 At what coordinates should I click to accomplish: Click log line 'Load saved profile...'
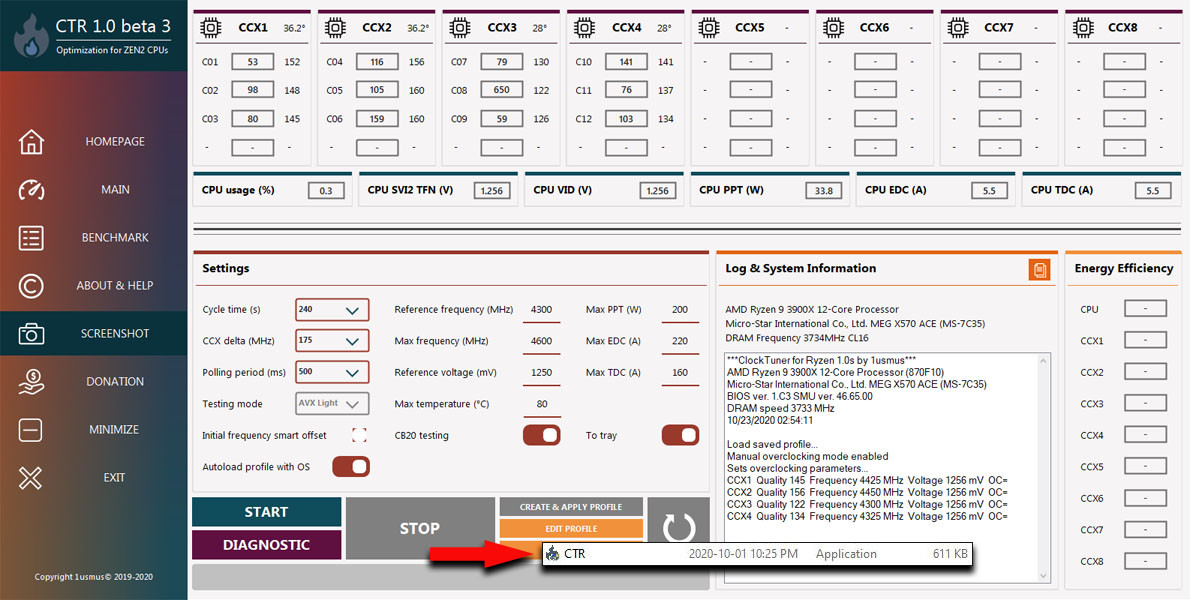[773, 445]
